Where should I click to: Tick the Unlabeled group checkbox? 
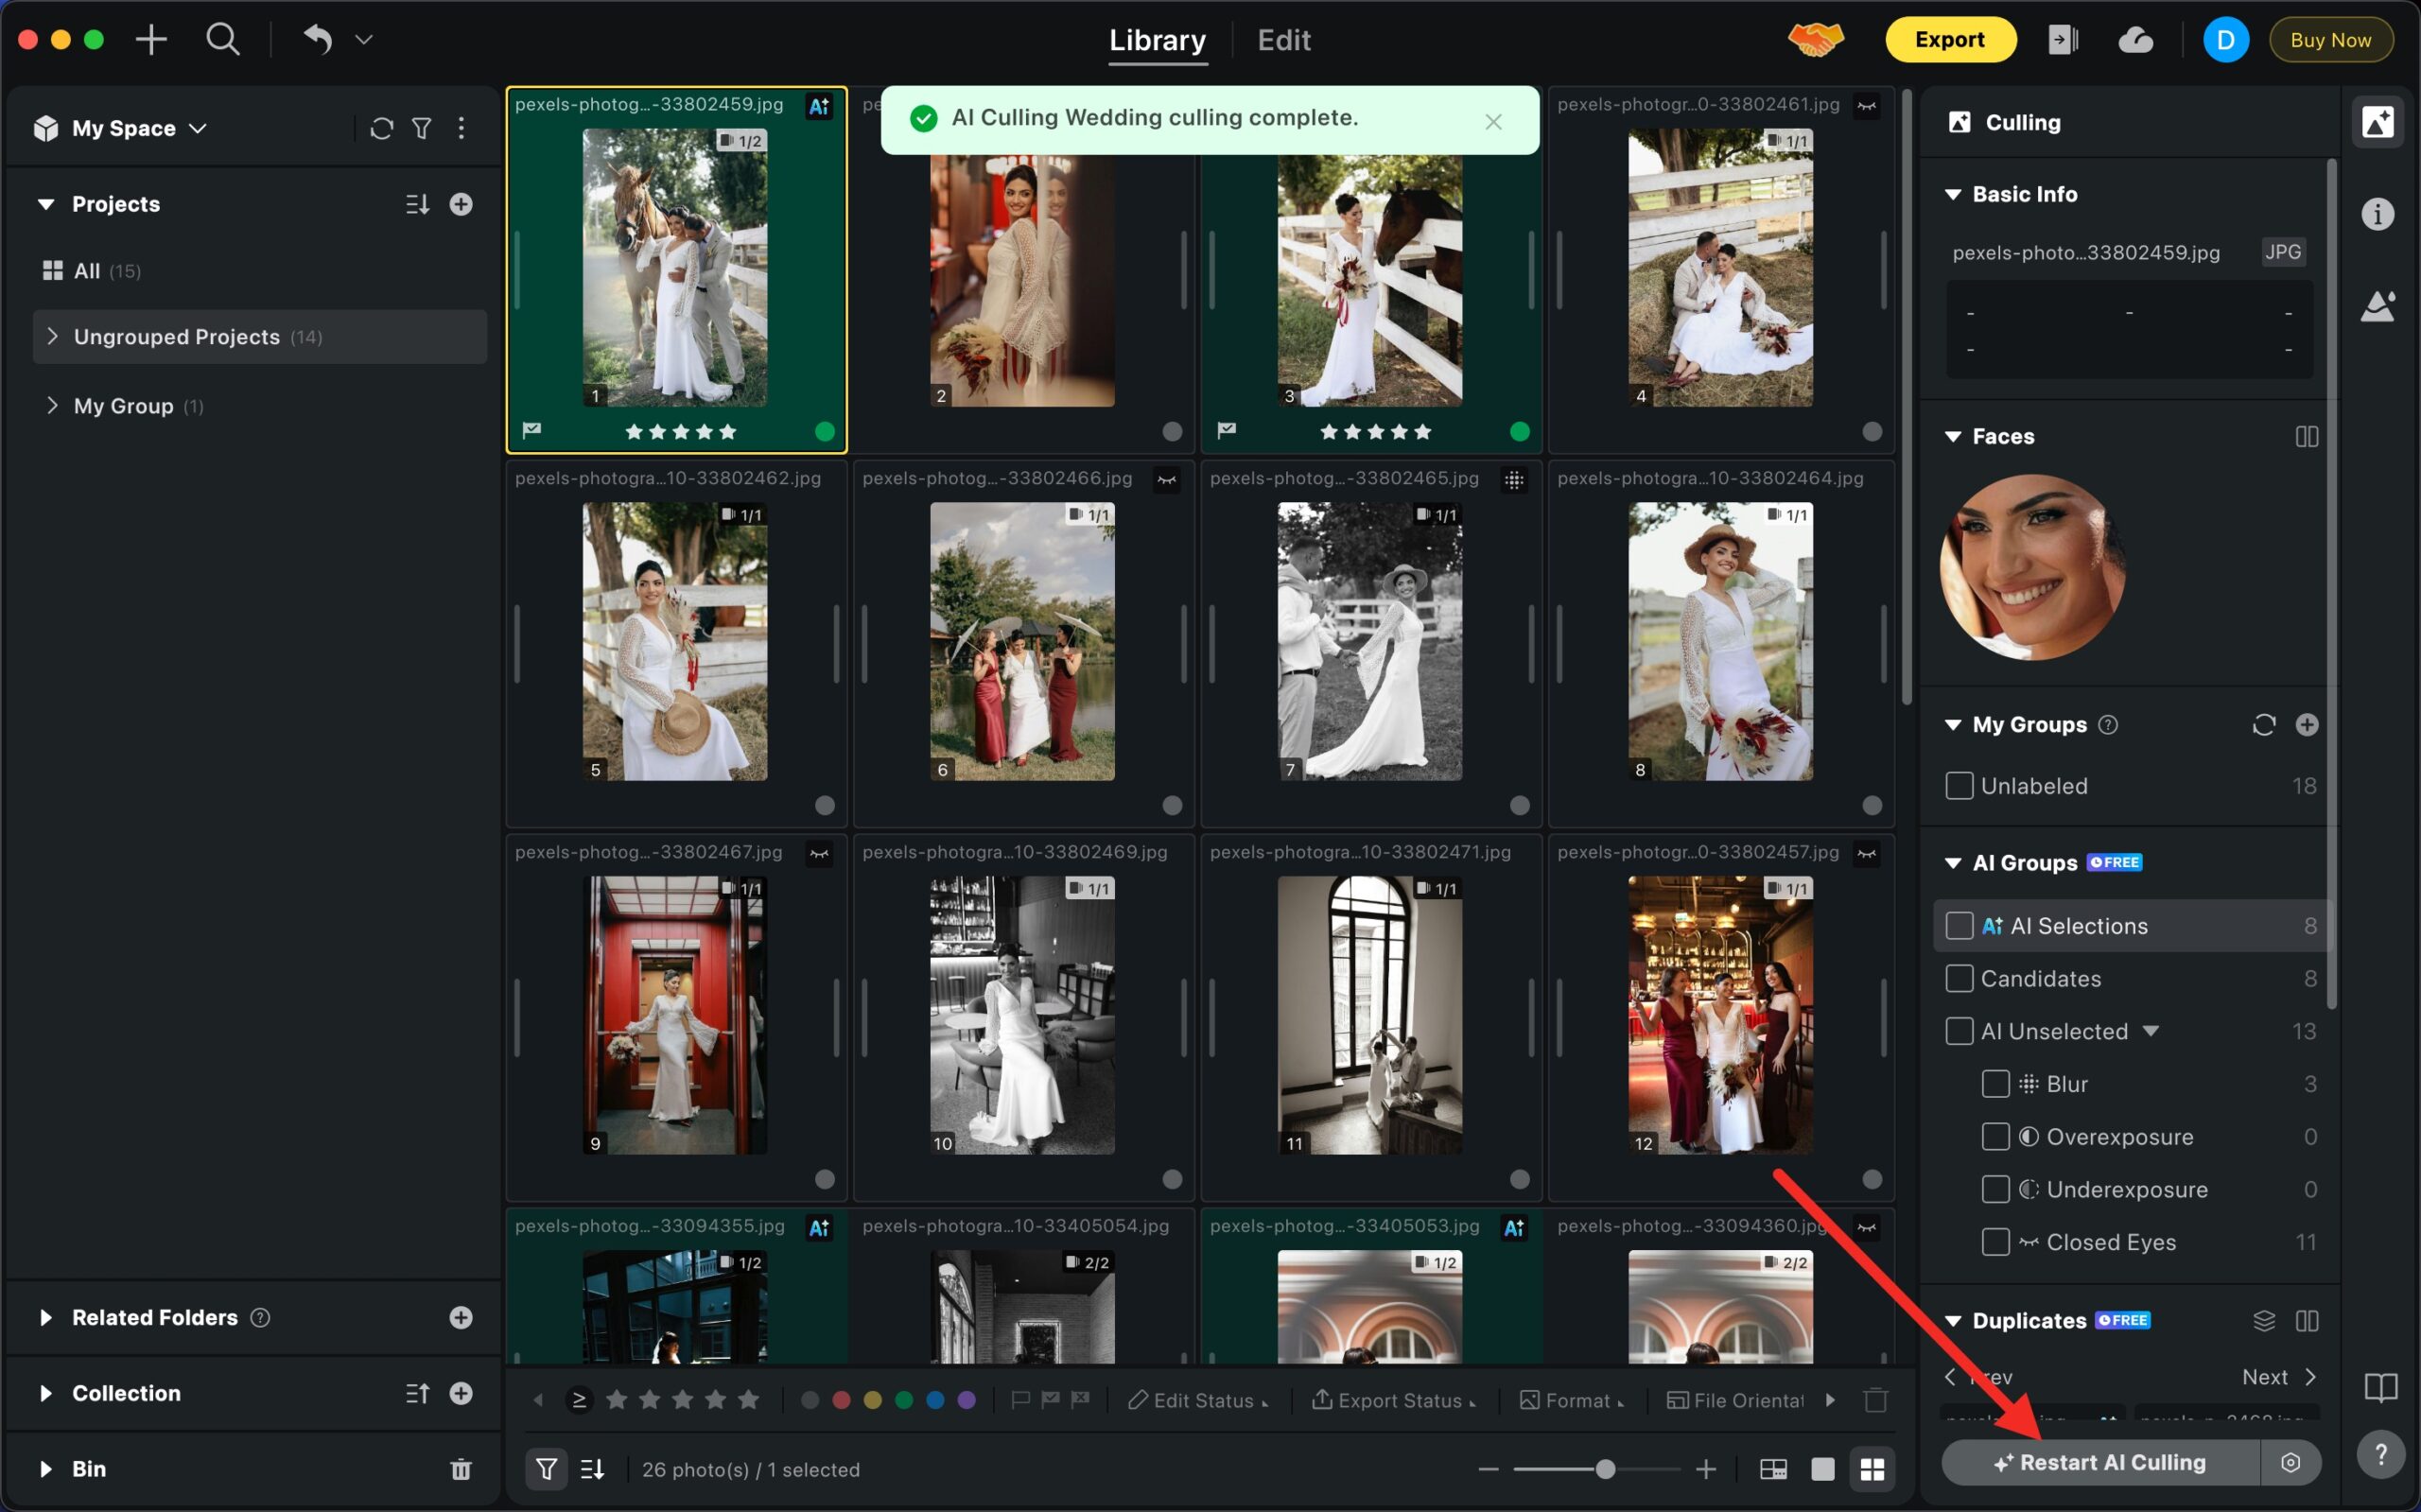click(1959, 786)
